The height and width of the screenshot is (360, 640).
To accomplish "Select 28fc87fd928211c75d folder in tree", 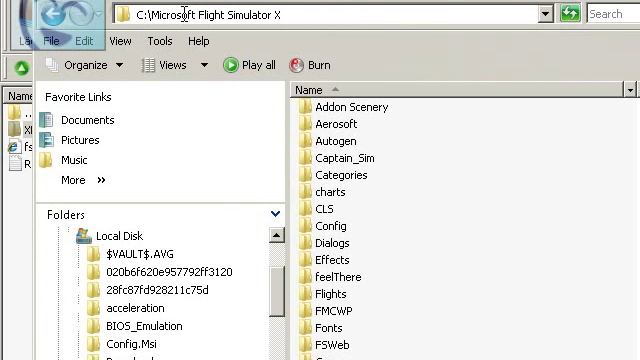I will coord(158,290).
